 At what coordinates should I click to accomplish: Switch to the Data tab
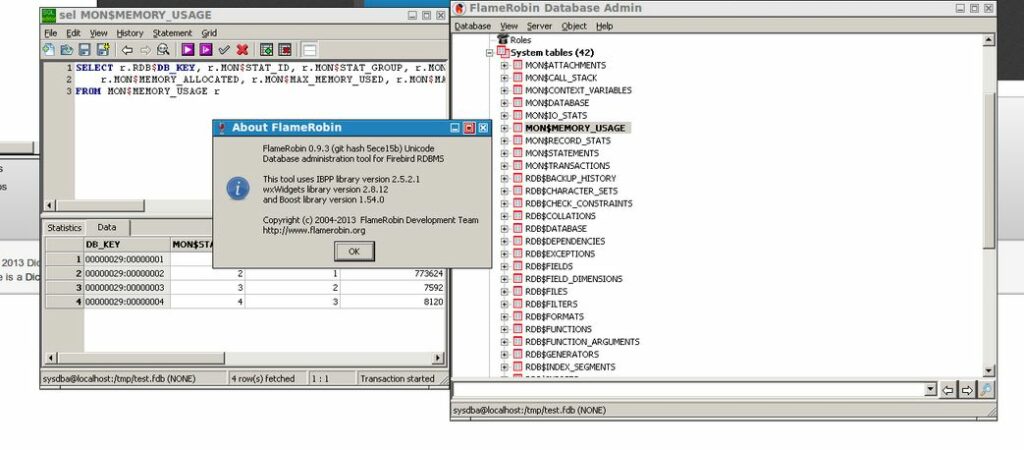(x=107, y=227)
